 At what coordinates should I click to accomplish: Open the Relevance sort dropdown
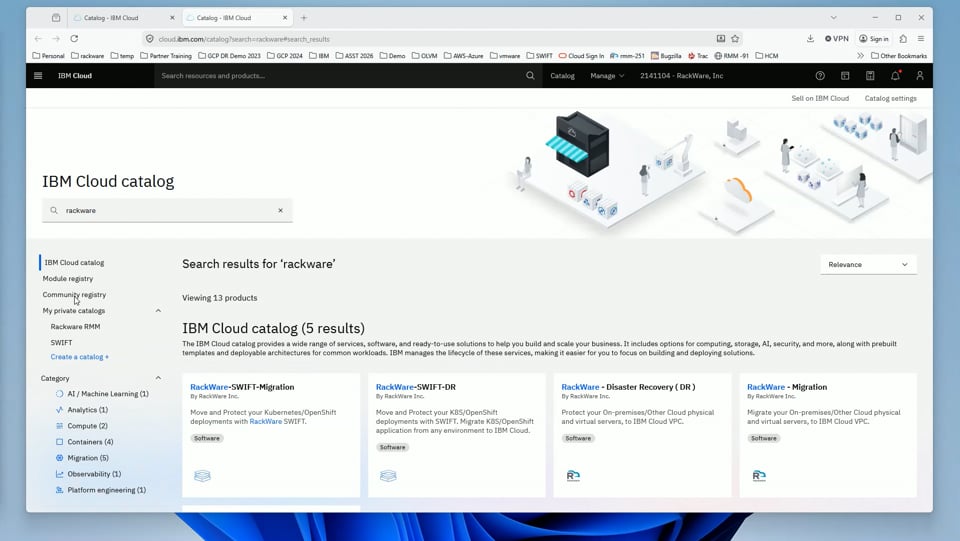(x=868, y=264)
